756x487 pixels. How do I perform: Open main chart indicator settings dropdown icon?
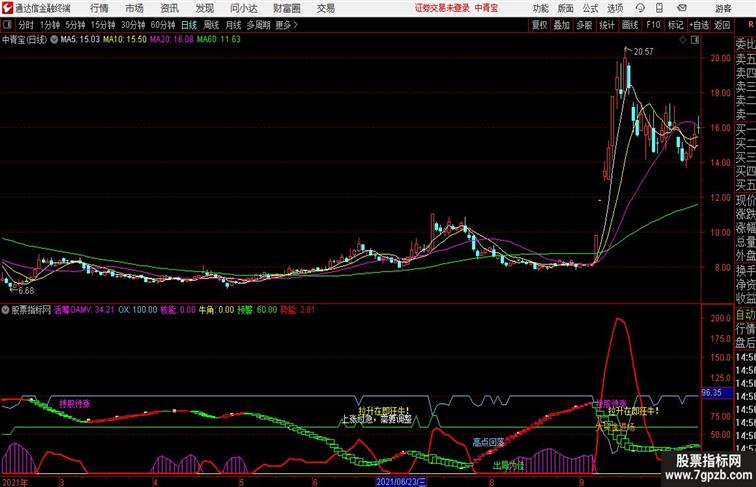click(54, 40)
